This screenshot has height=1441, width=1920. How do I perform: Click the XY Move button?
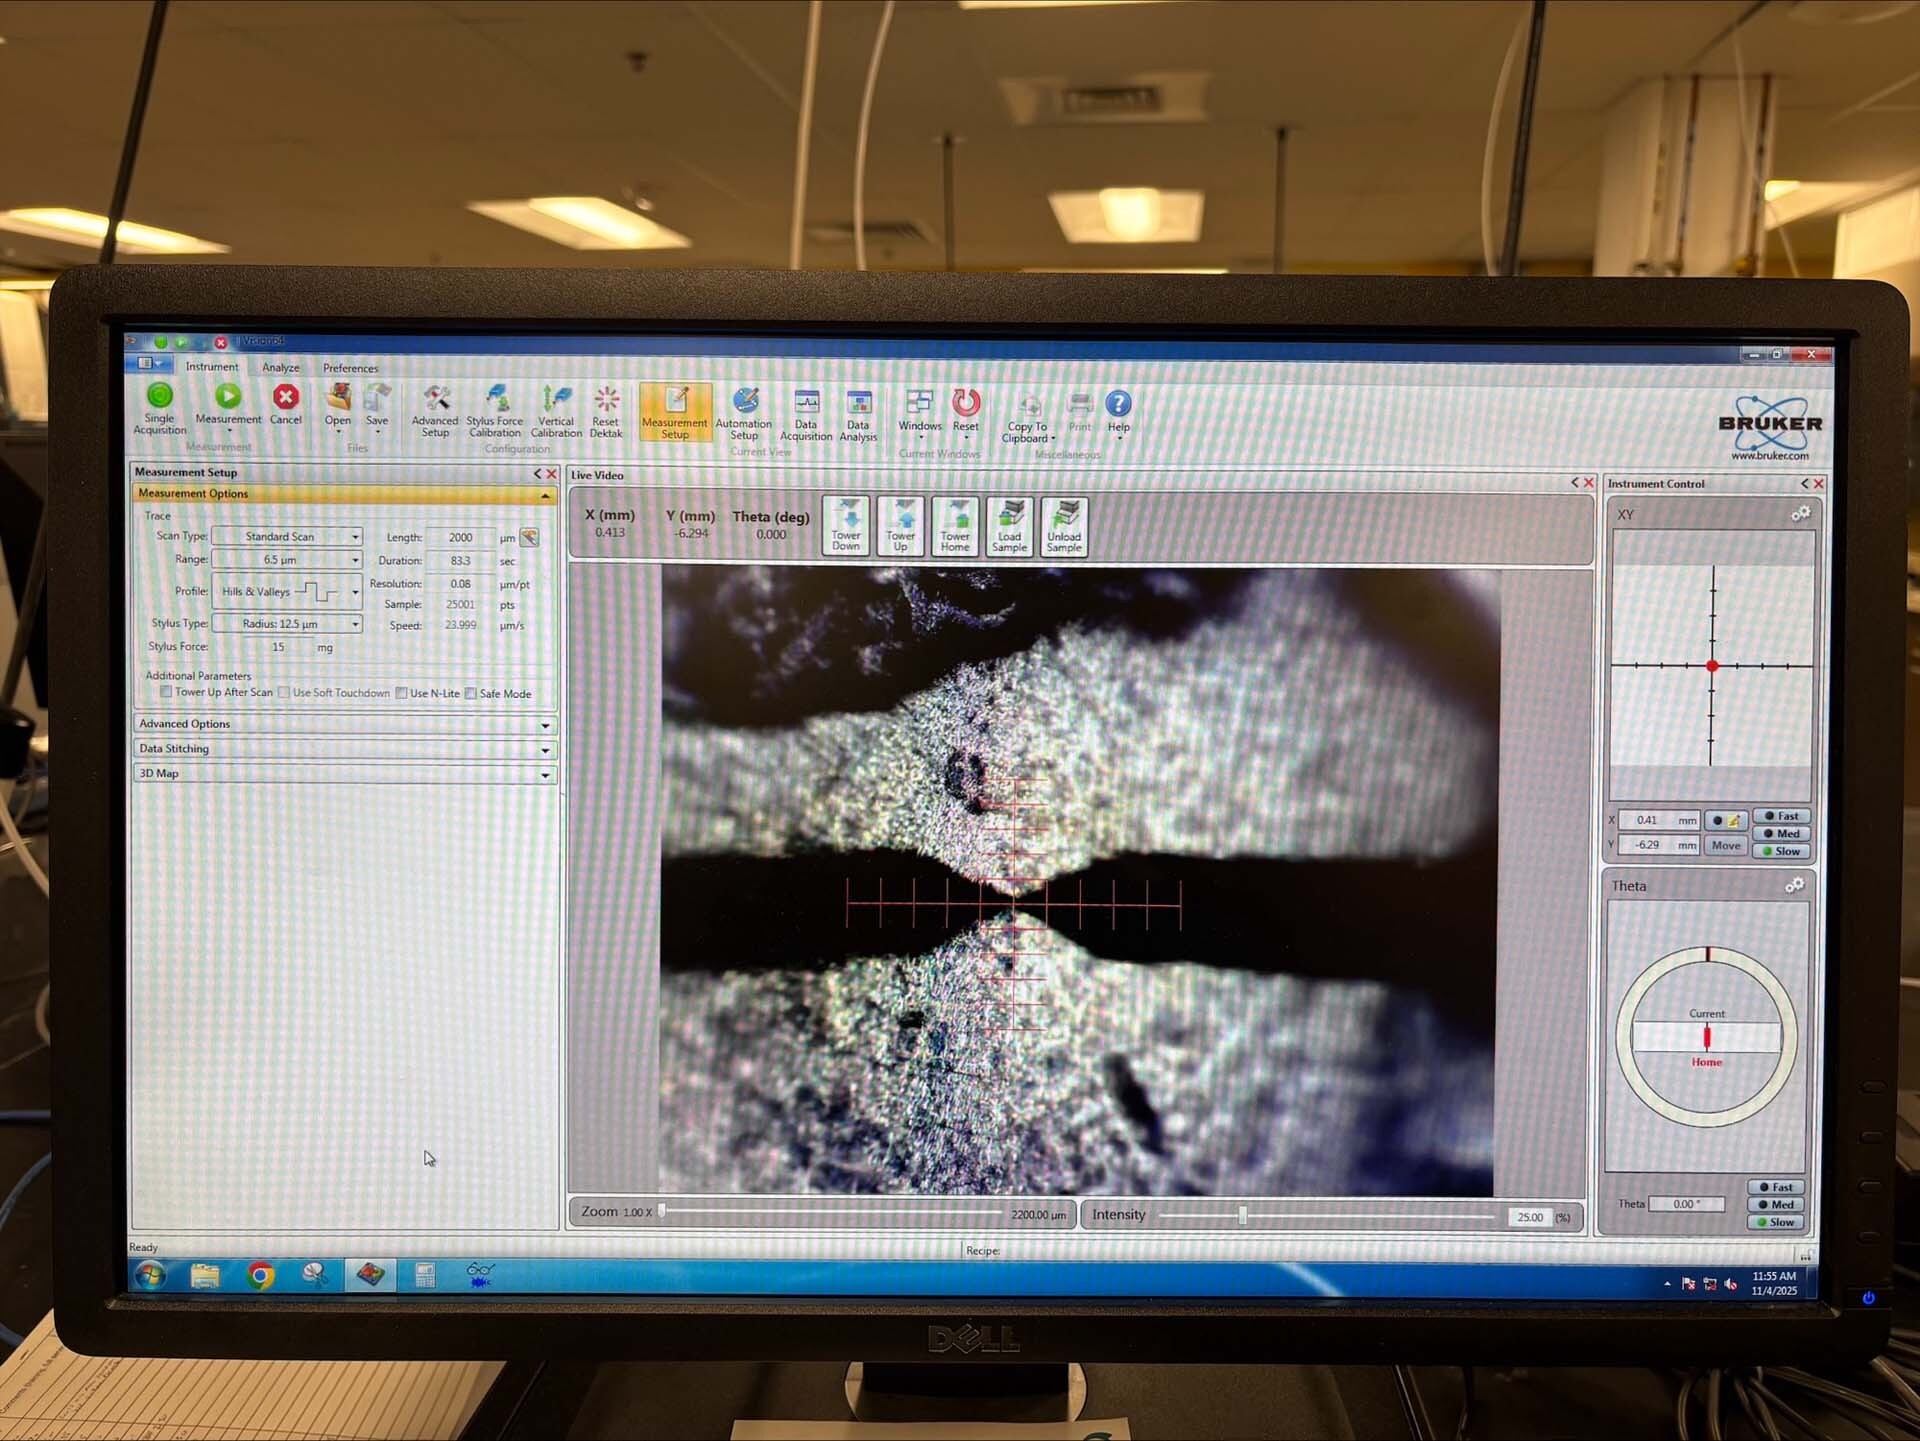1726,845
